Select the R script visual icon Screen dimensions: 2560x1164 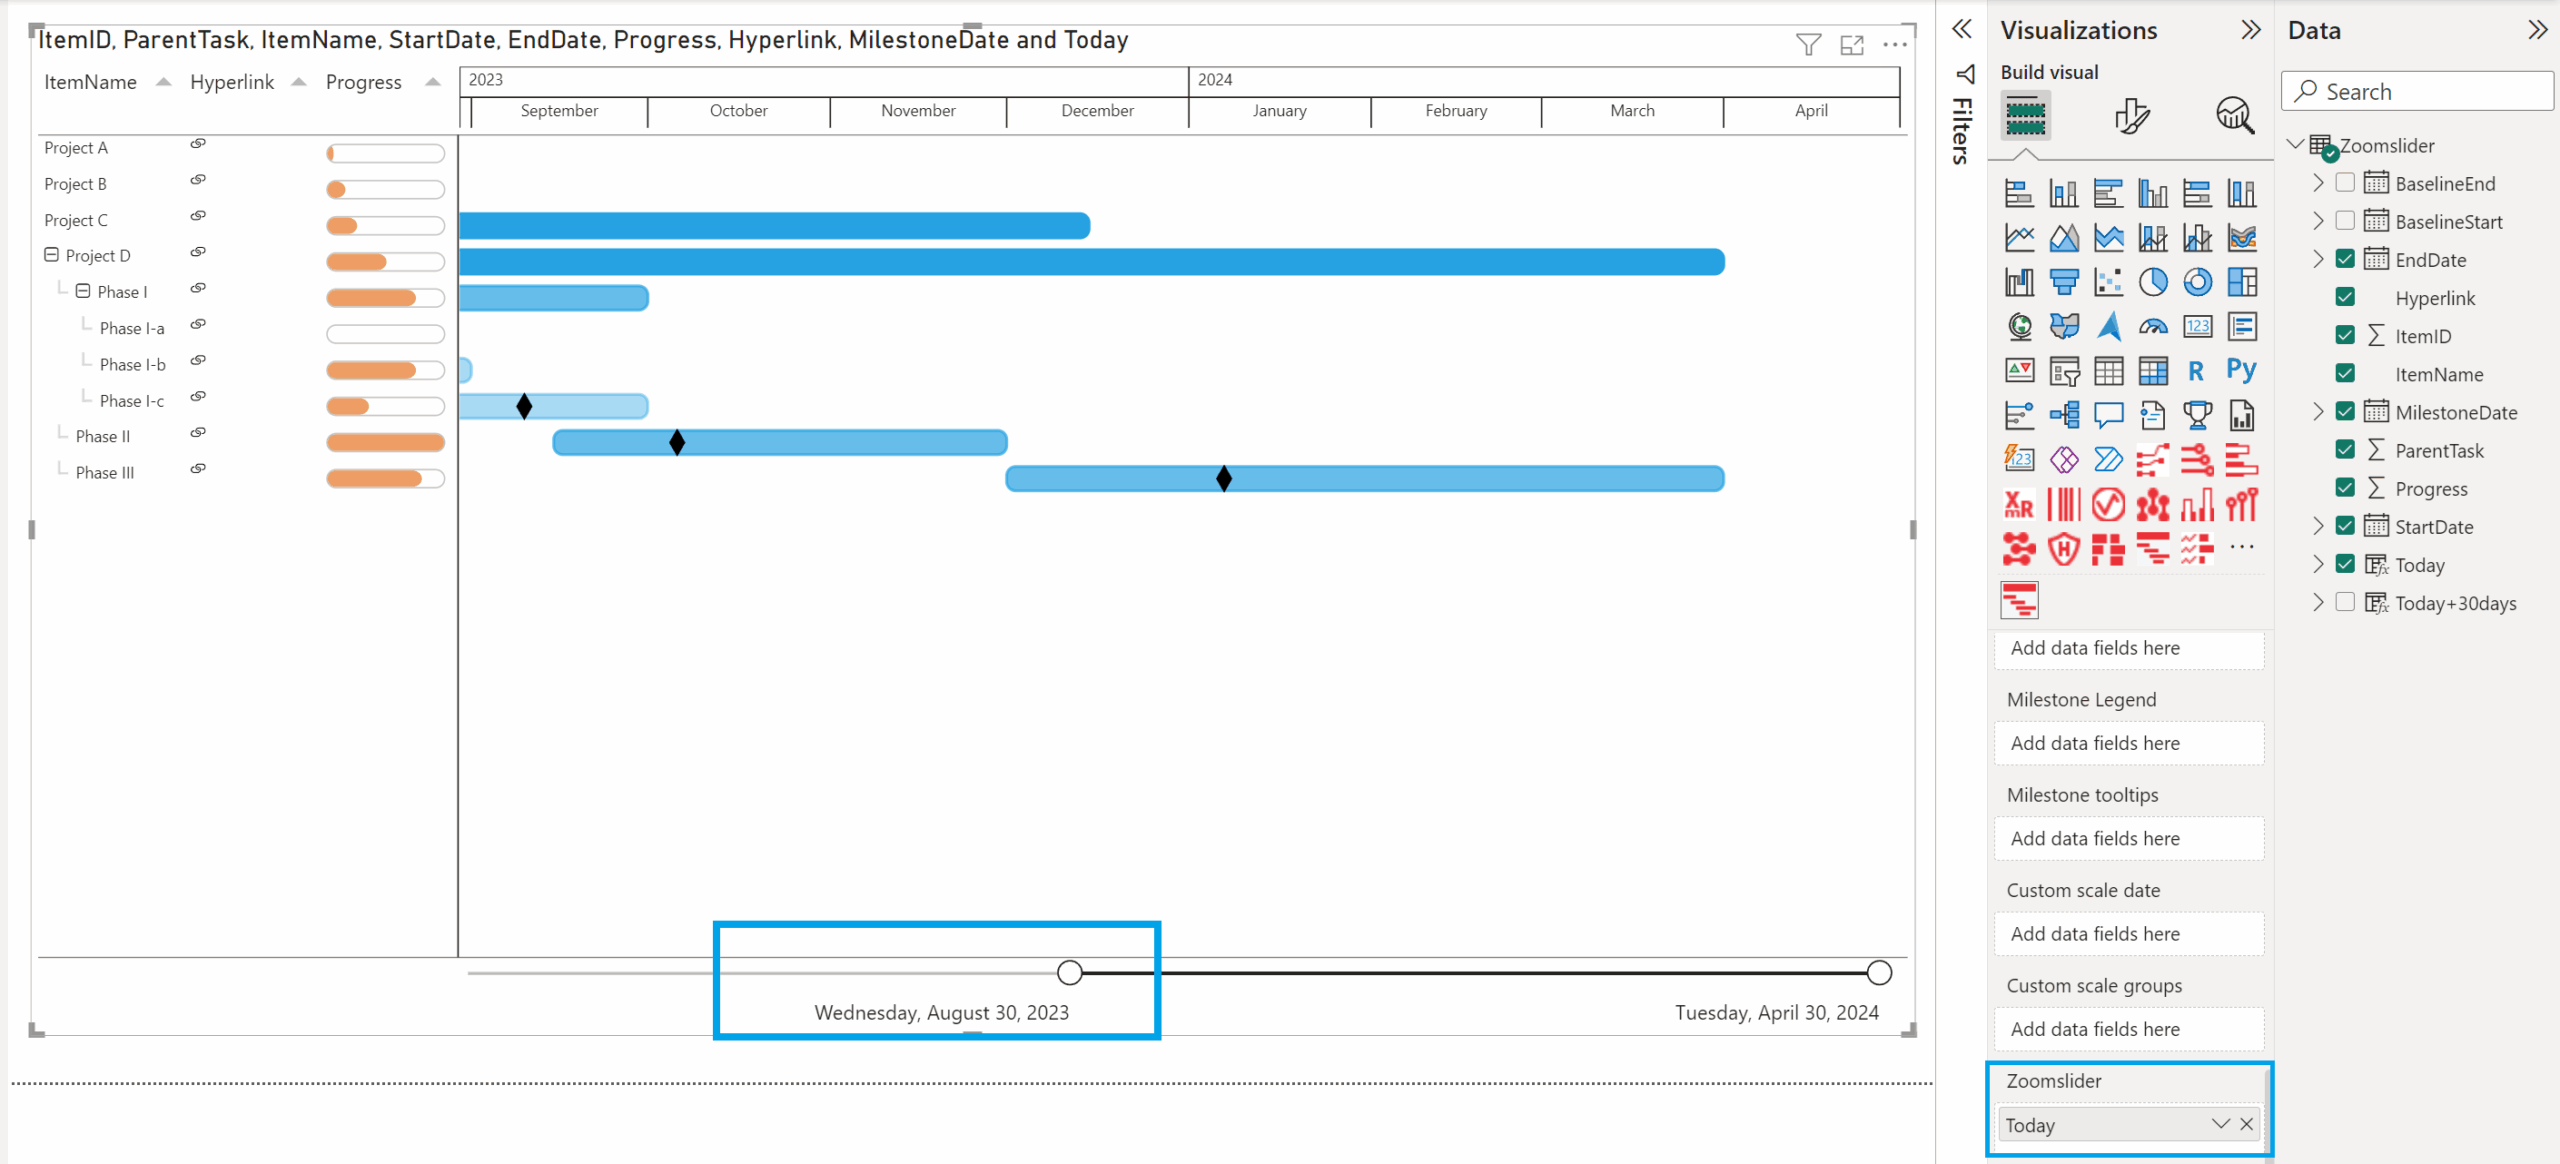[x=2197, y=371]
